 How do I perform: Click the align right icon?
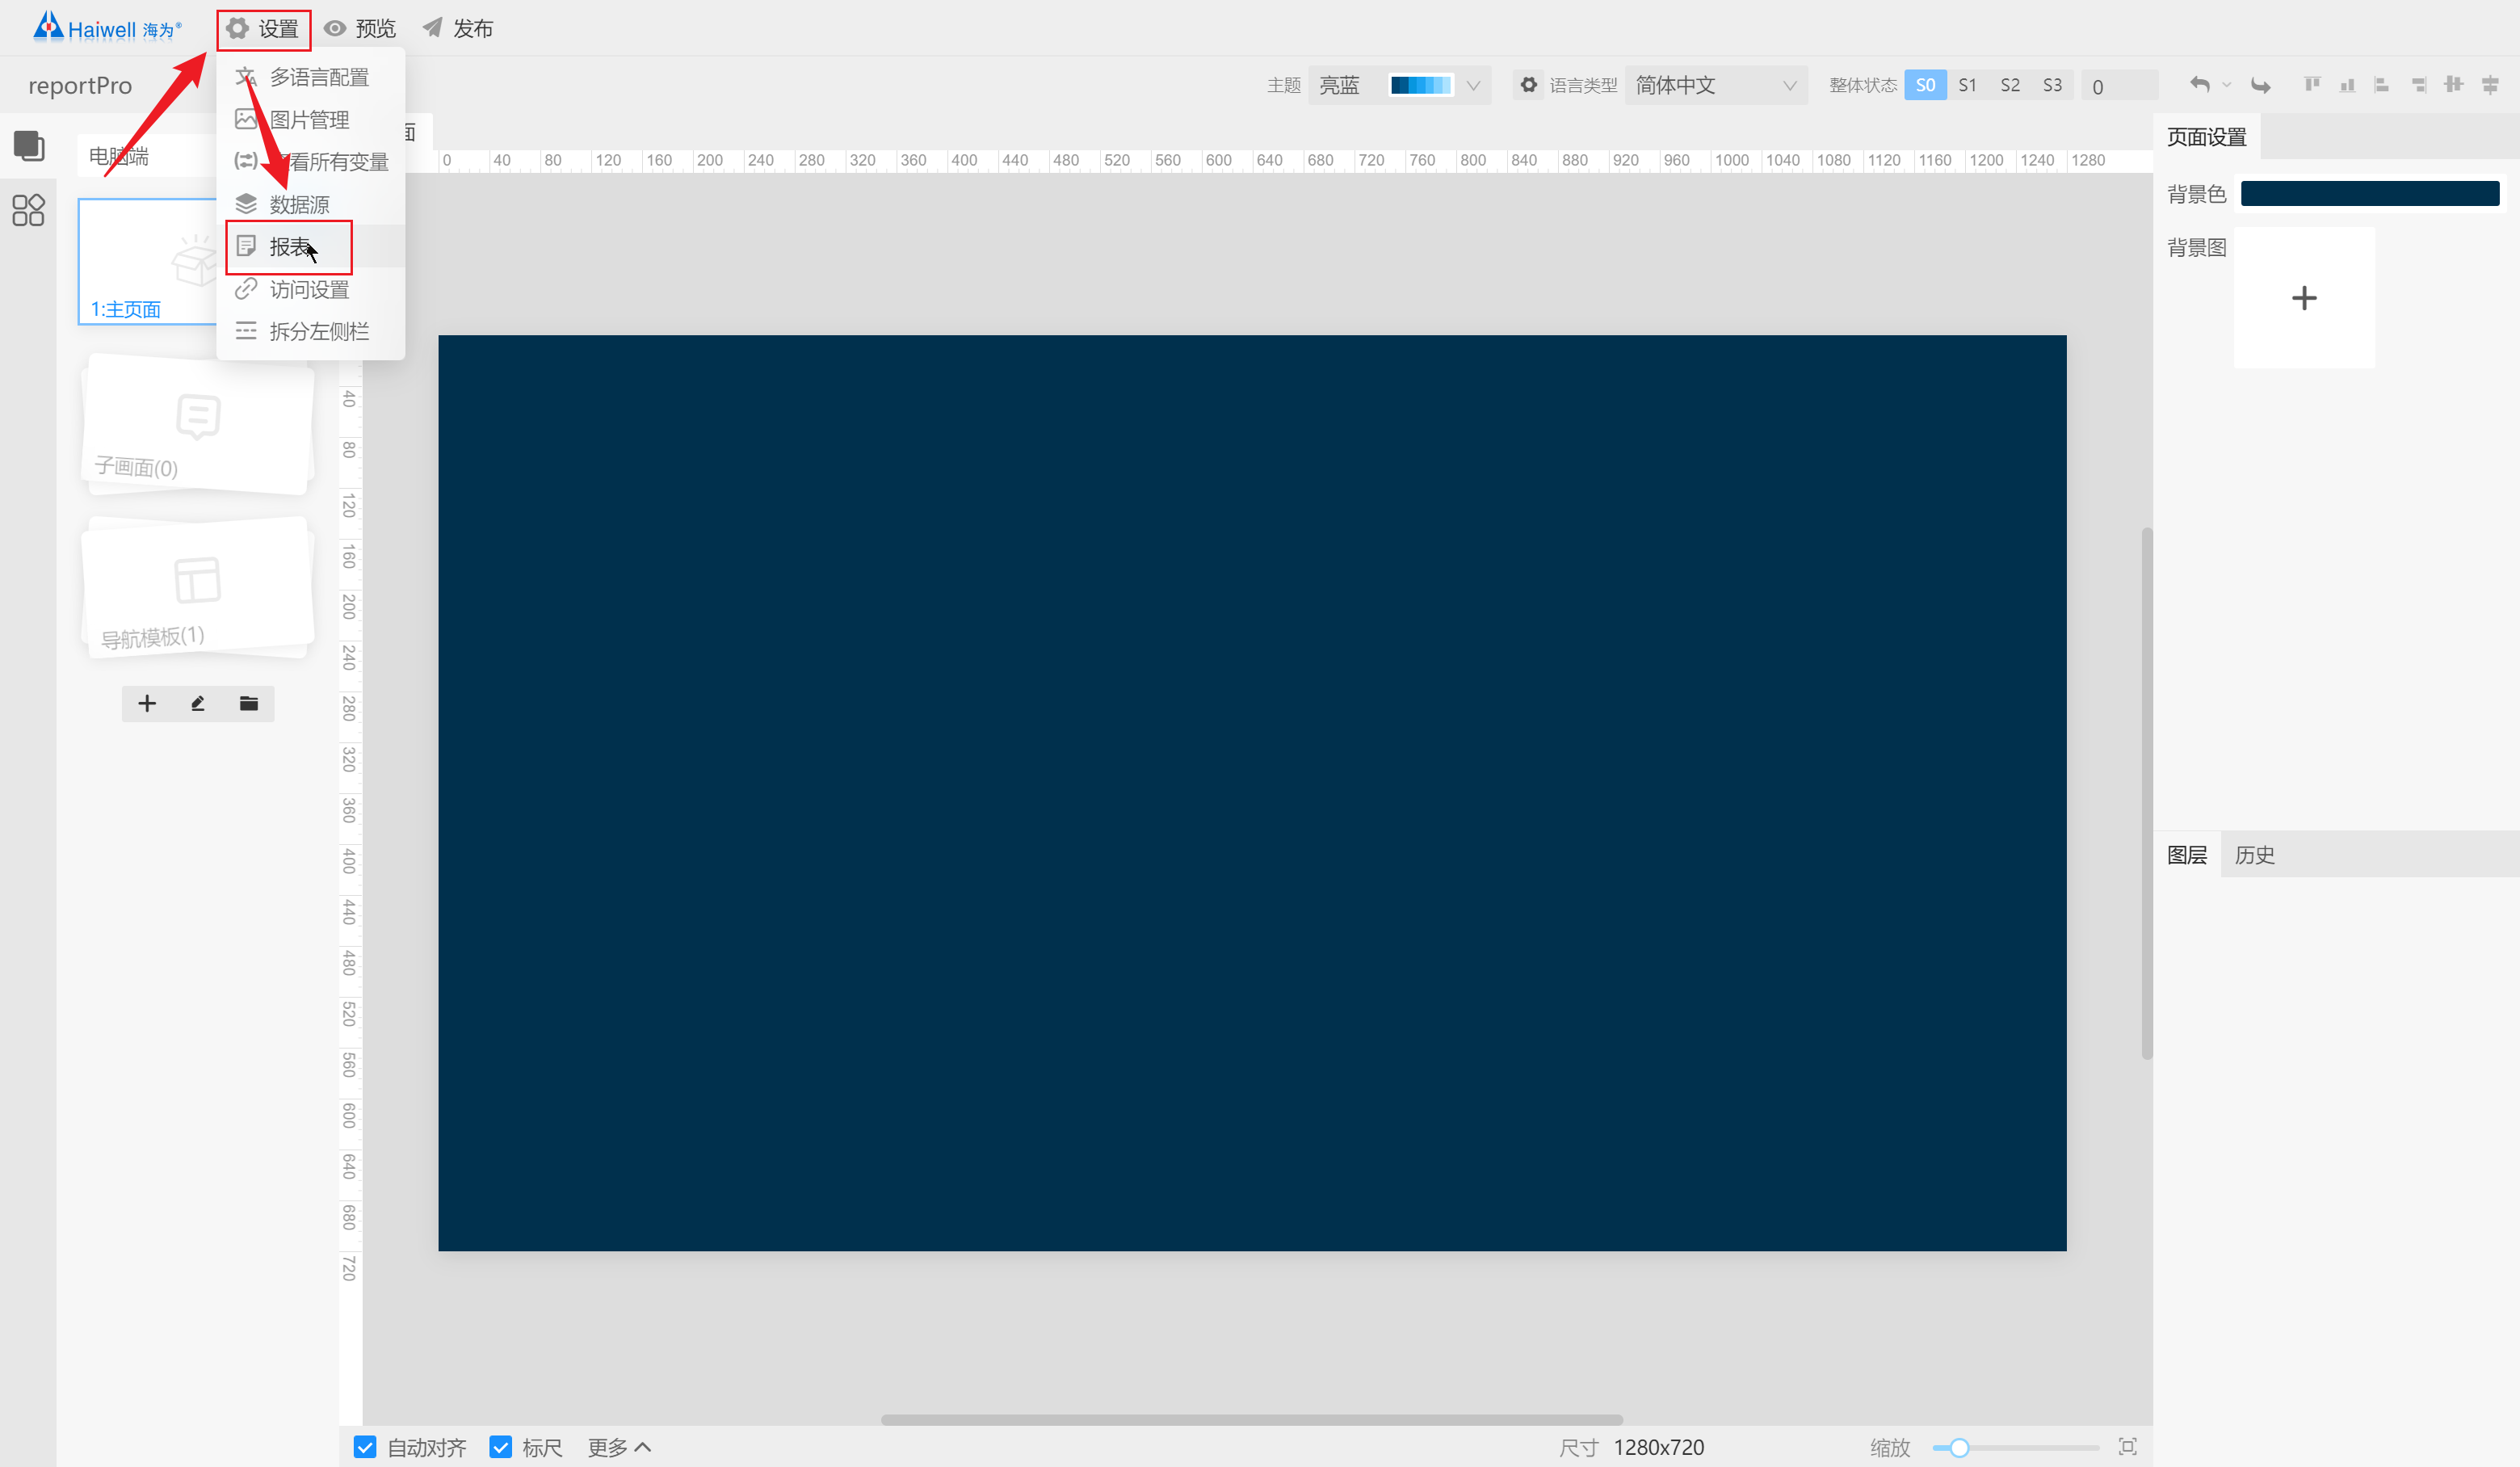[2418, 85]
